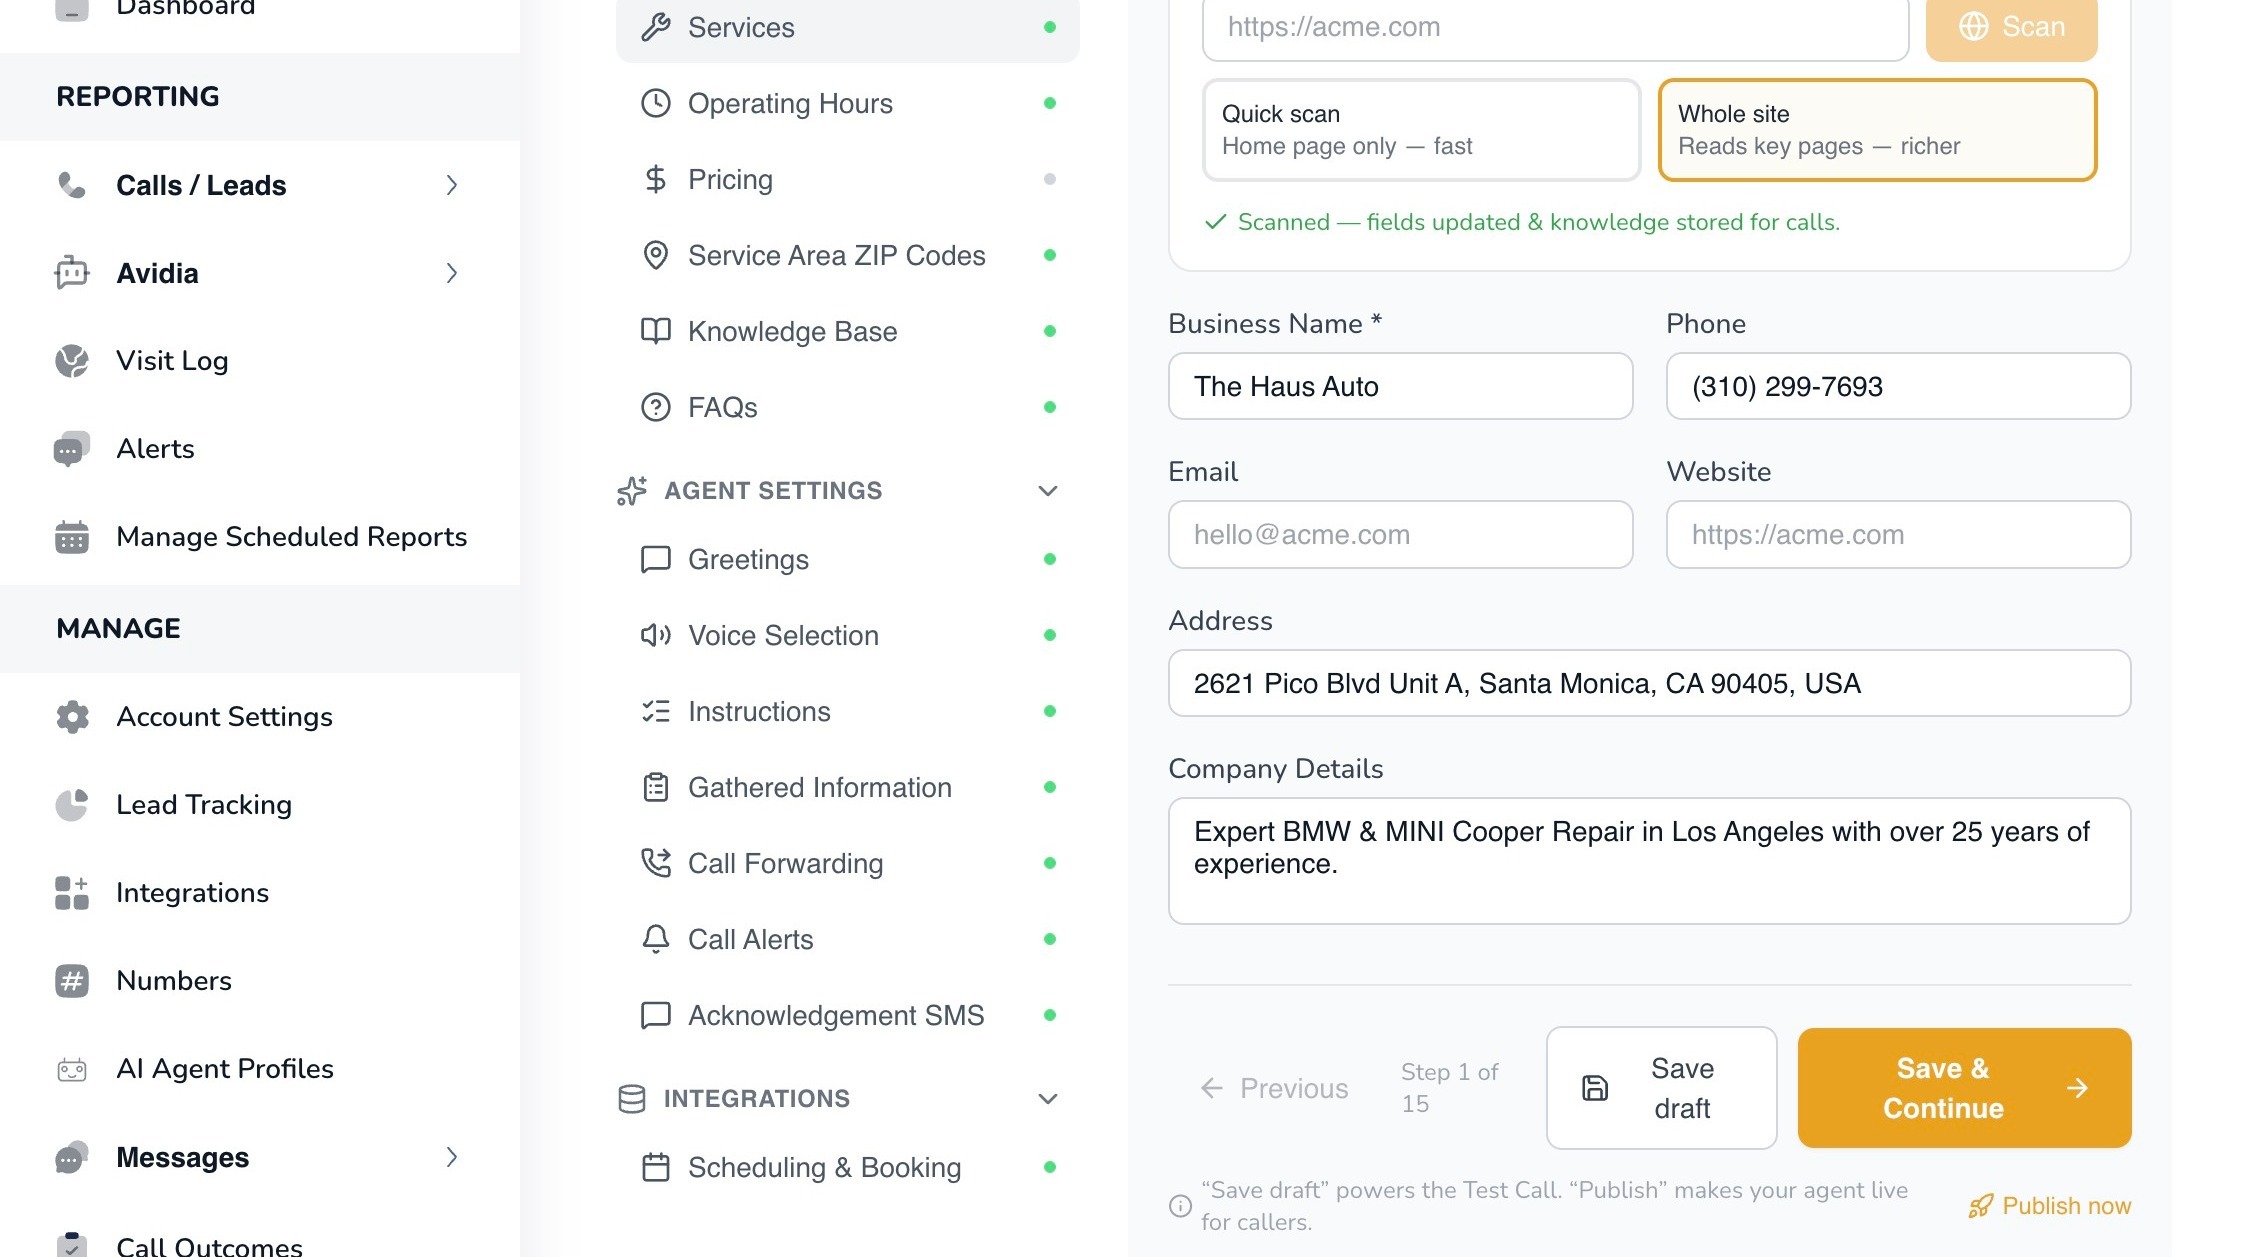The image size is (2252, 1257).
Task: Open Gathered Information step
Action: (x=848, y=787)
